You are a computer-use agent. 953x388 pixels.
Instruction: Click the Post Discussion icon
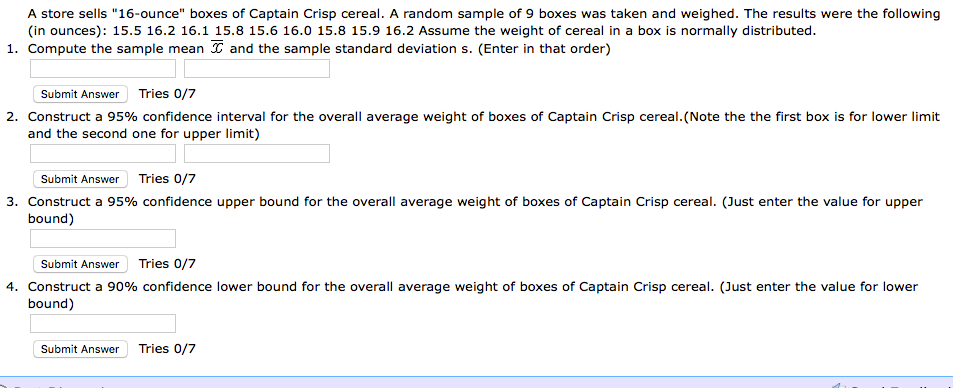point(4,386)
